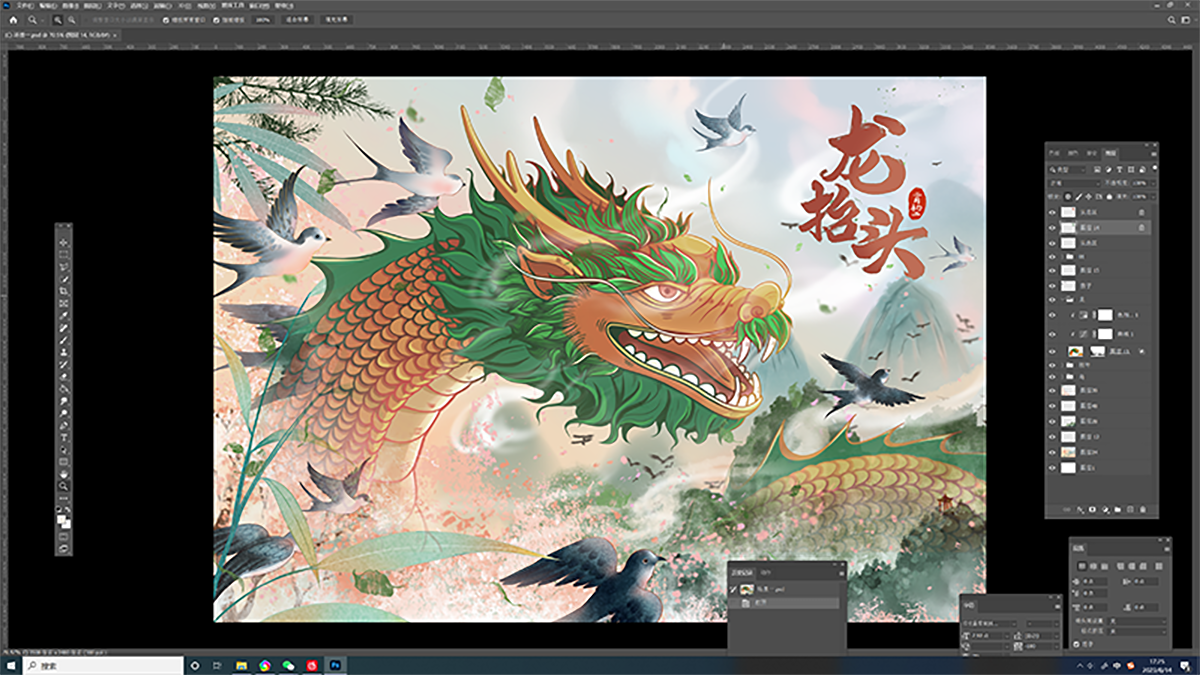Collapse the expanded layer group in Layers
The height and width of the screenshot is (675, 1200).
coord(1062,298)
